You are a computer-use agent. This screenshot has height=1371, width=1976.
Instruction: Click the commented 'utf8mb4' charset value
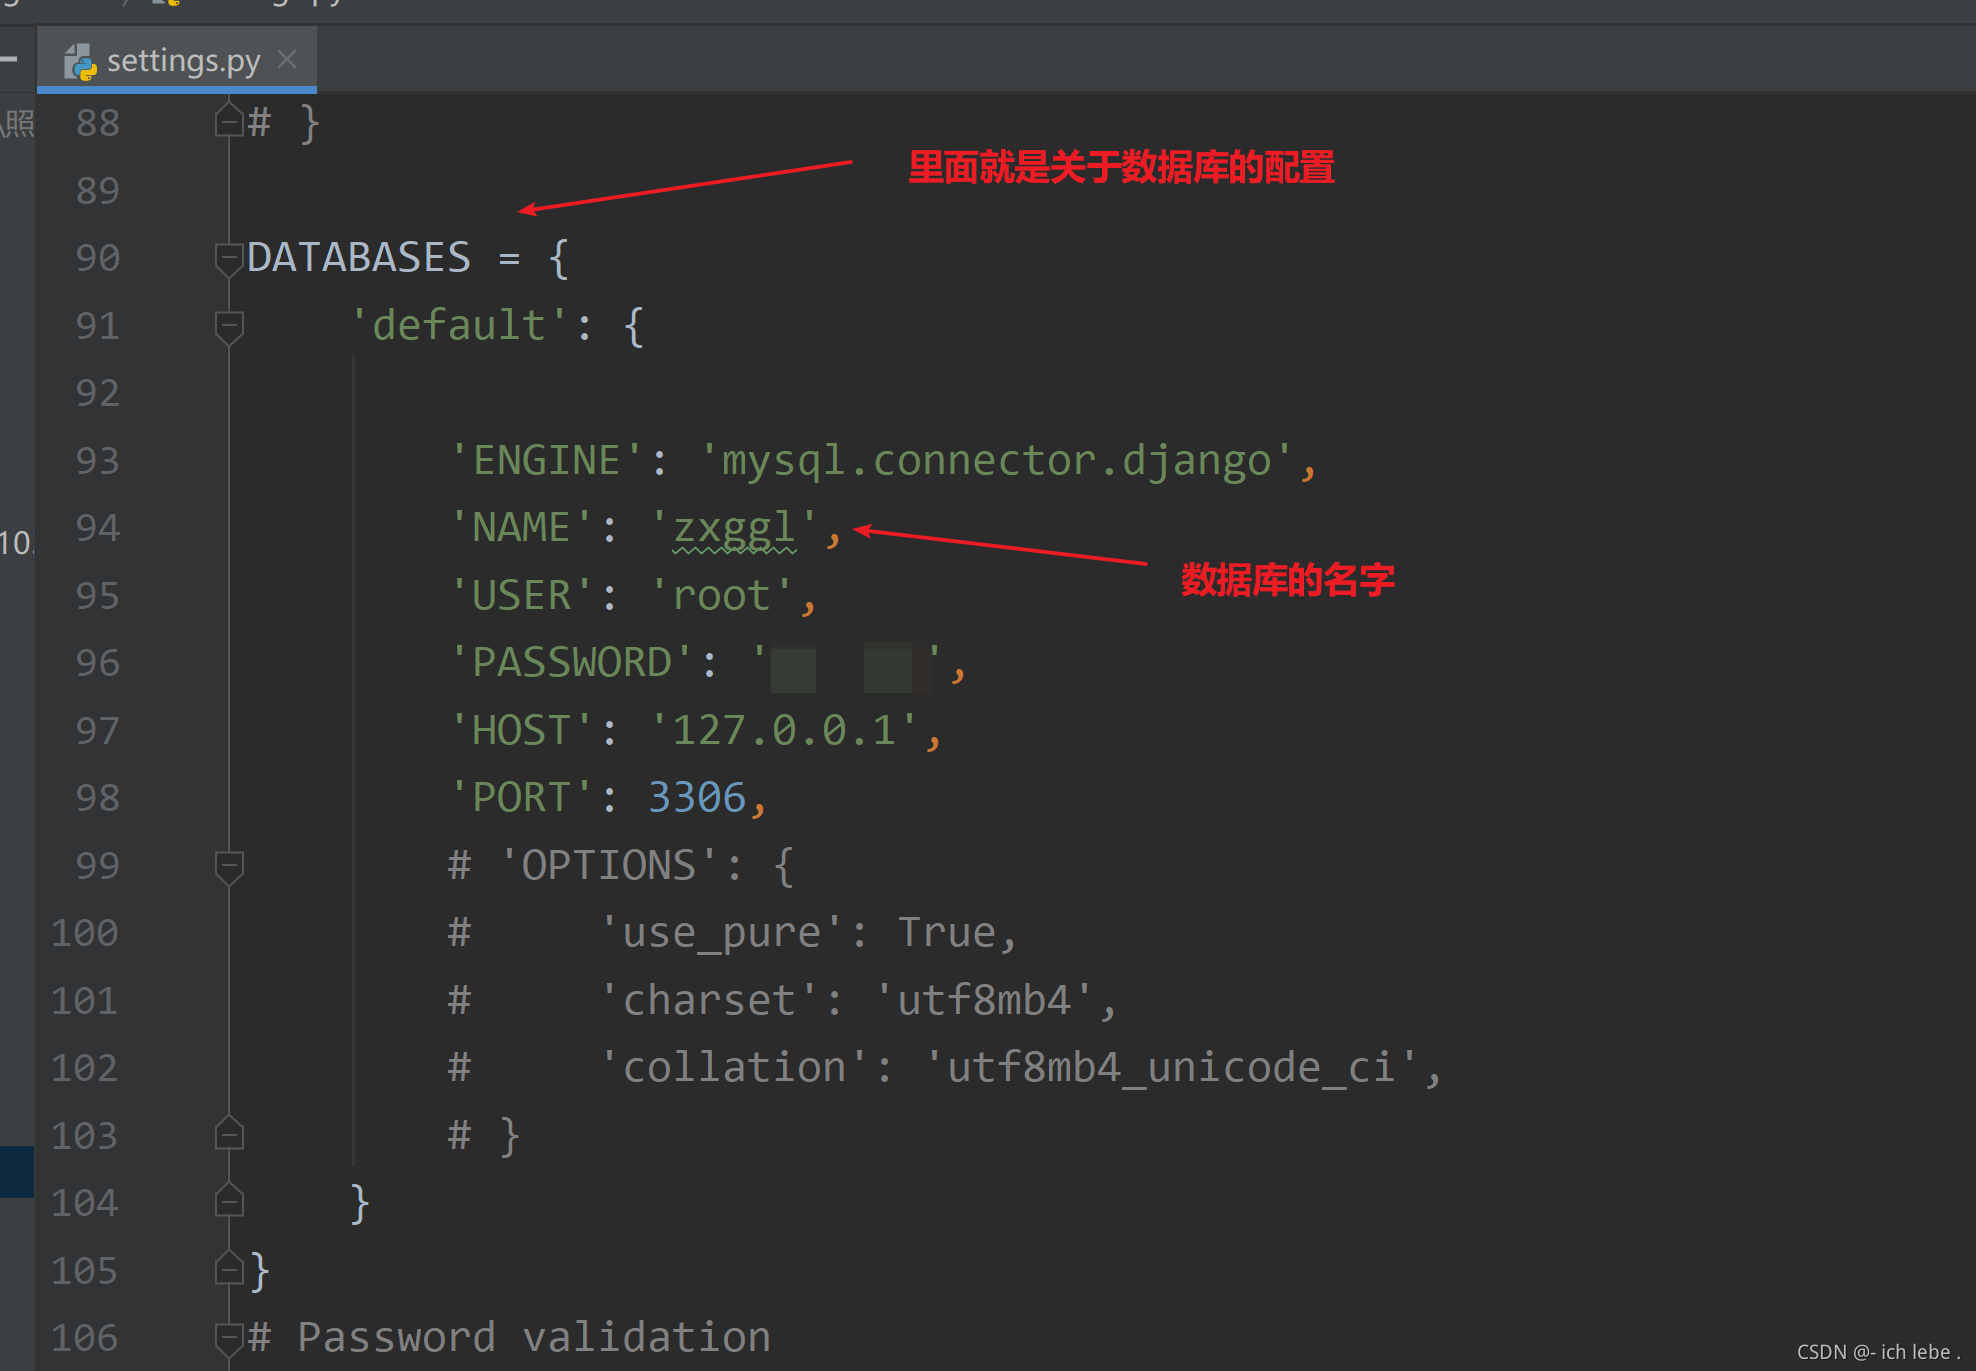click(984, 1001)
